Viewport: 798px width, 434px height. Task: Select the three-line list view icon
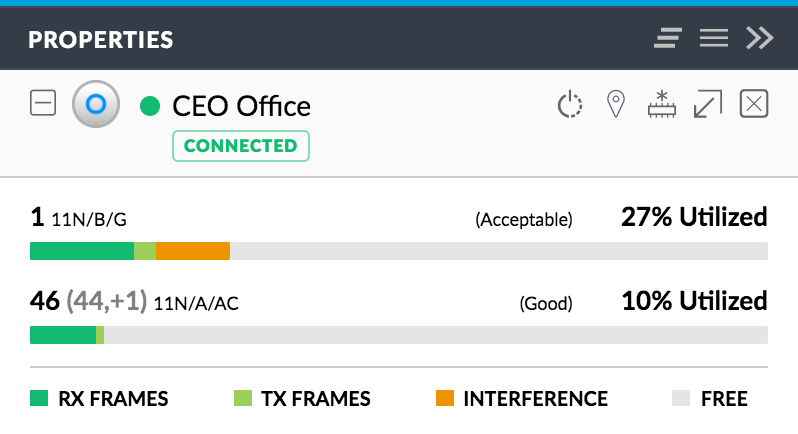click(x=714, y=38)
